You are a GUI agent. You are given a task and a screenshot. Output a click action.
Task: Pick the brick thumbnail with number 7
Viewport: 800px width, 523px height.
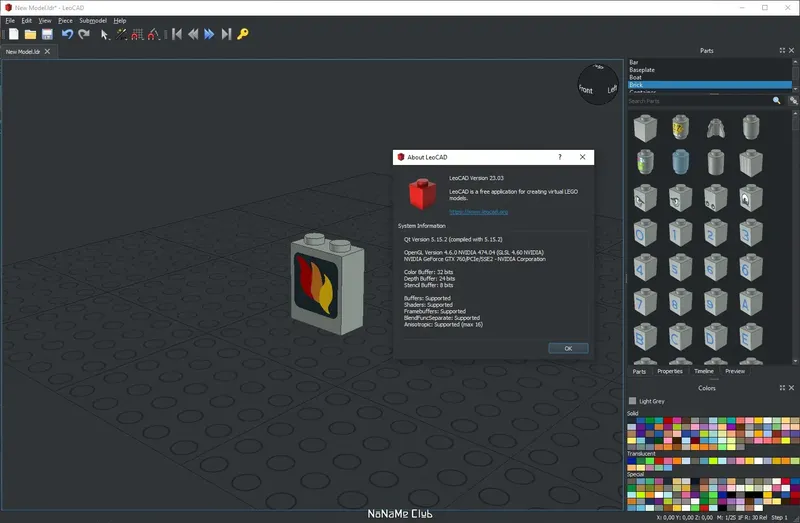(x=645, y=302)
